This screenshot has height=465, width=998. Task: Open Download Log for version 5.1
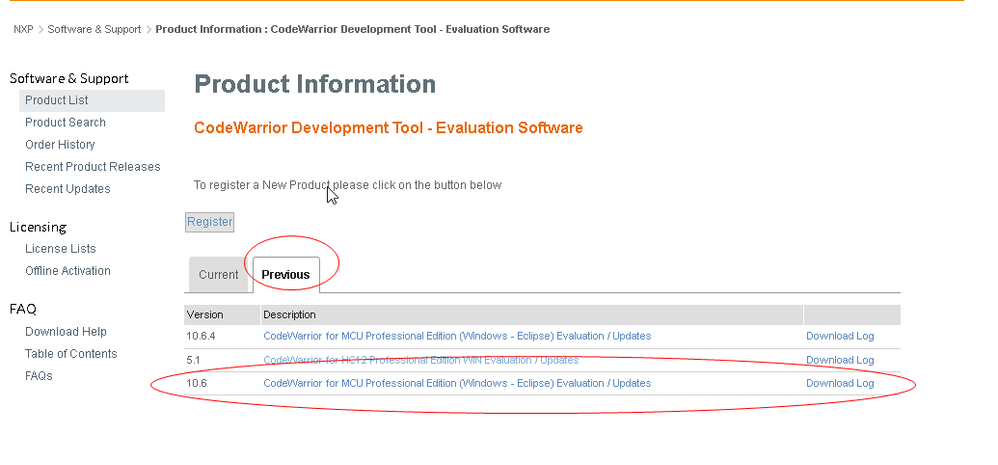point(840,360)
